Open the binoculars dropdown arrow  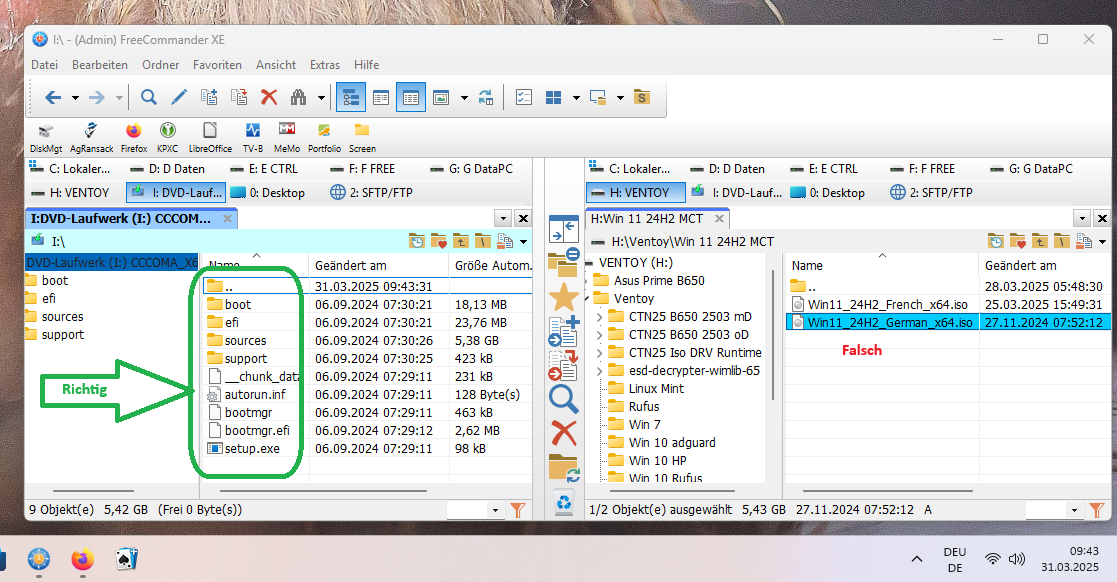tap(321, 98)
